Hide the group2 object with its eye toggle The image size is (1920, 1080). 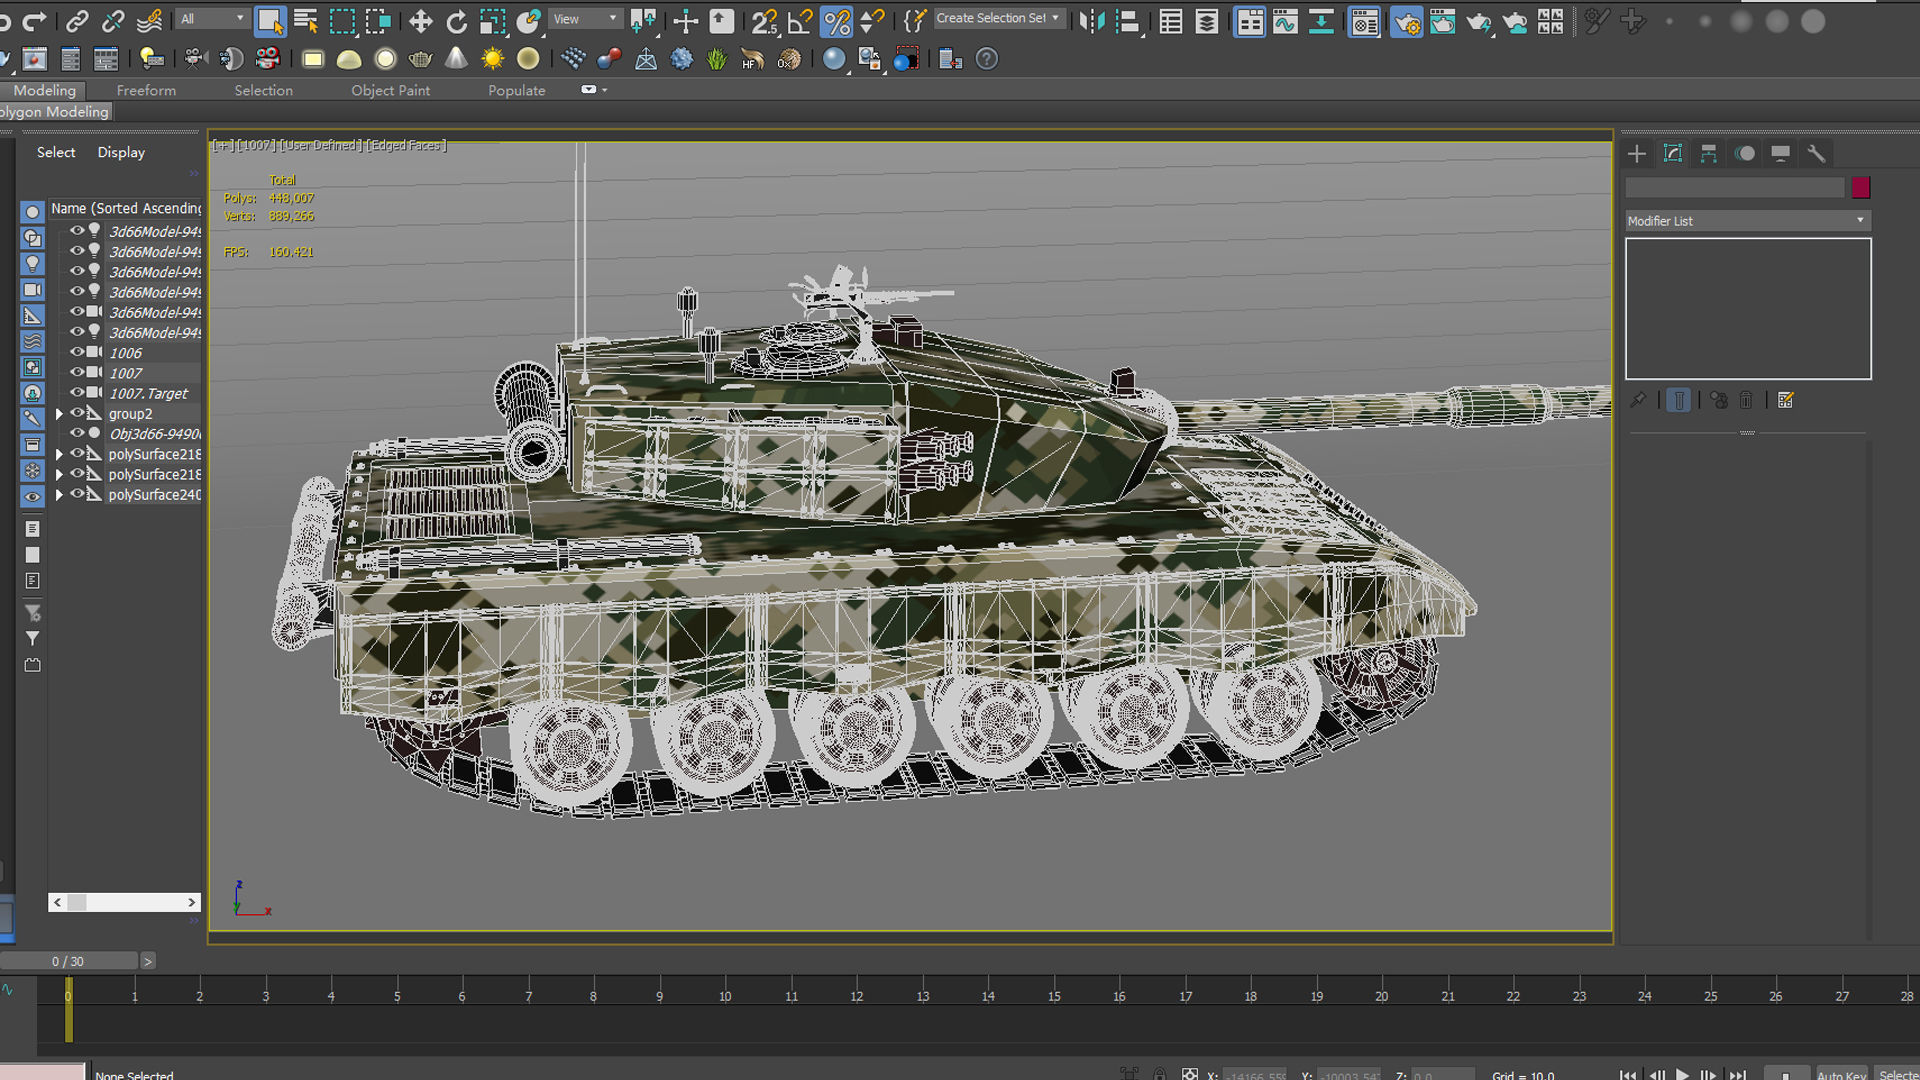click(77, 412)
